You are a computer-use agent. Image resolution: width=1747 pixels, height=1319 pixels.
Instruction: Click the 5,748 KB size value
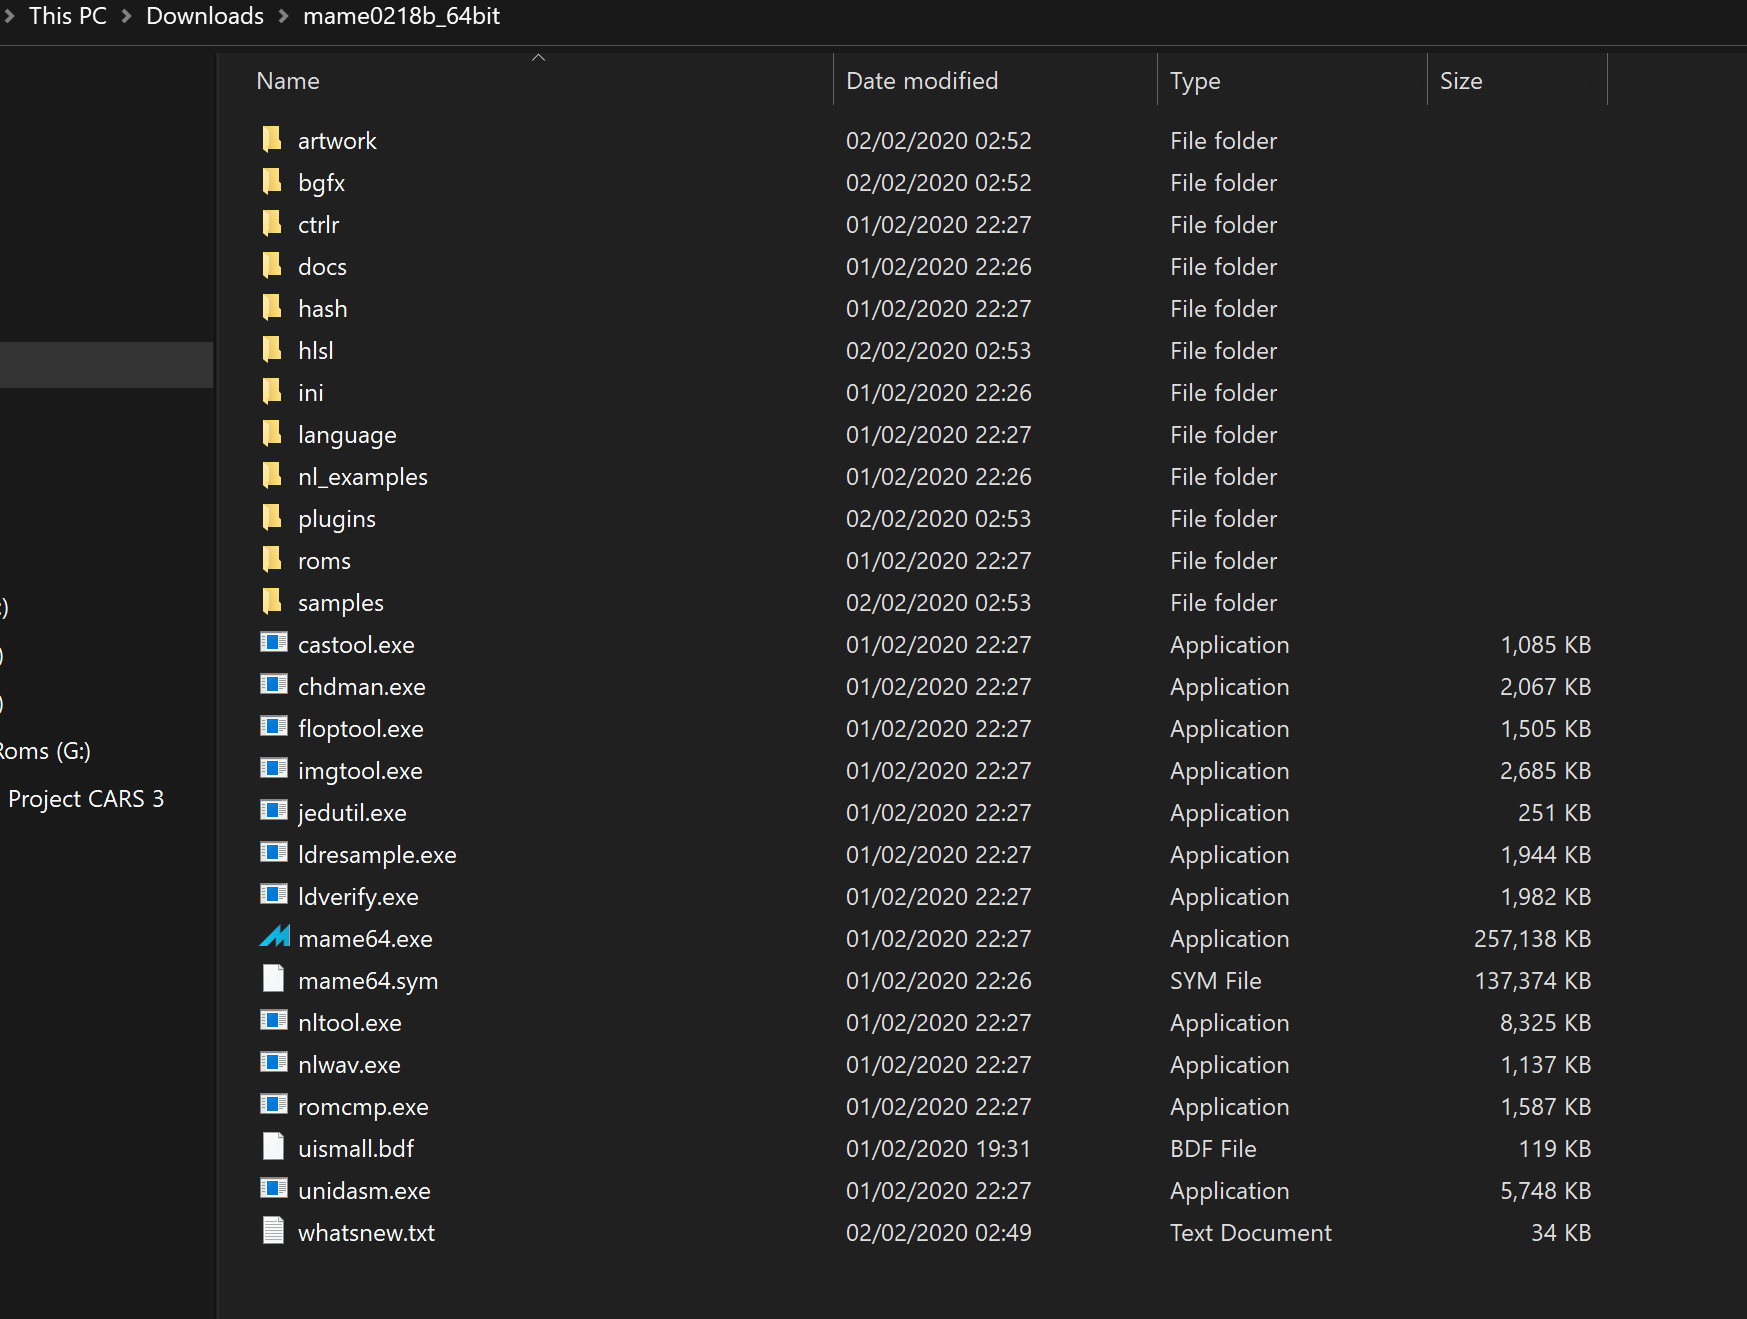[1545, 1191]
